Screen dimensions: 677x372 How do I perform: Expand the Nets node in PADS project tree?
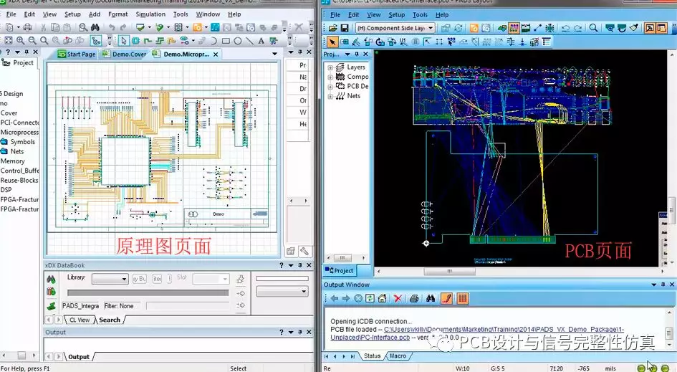point(330,96)
